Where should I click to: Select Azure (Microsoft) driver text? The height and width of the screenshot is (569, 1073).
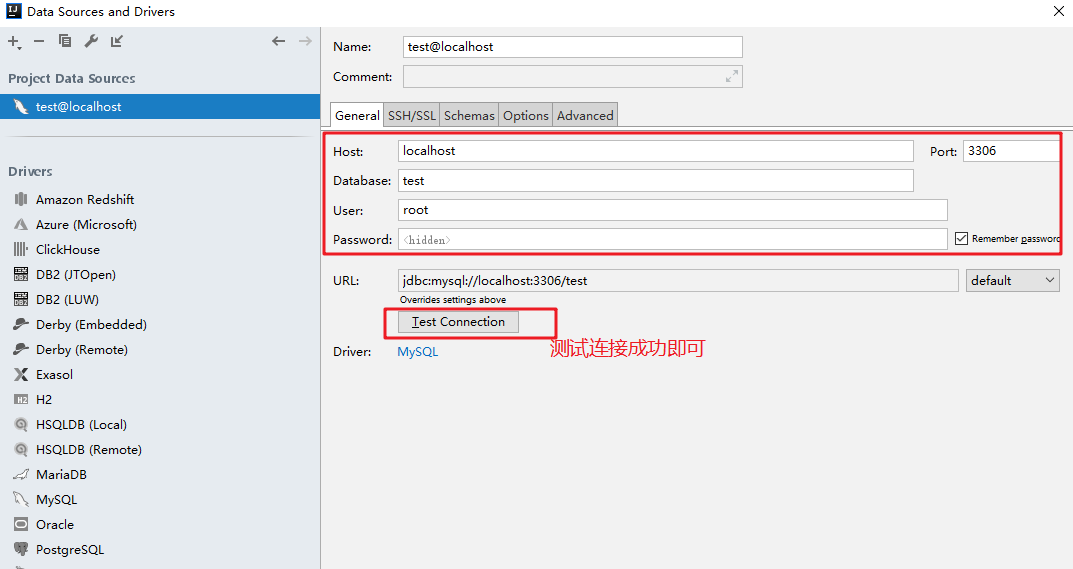[86, 225]
